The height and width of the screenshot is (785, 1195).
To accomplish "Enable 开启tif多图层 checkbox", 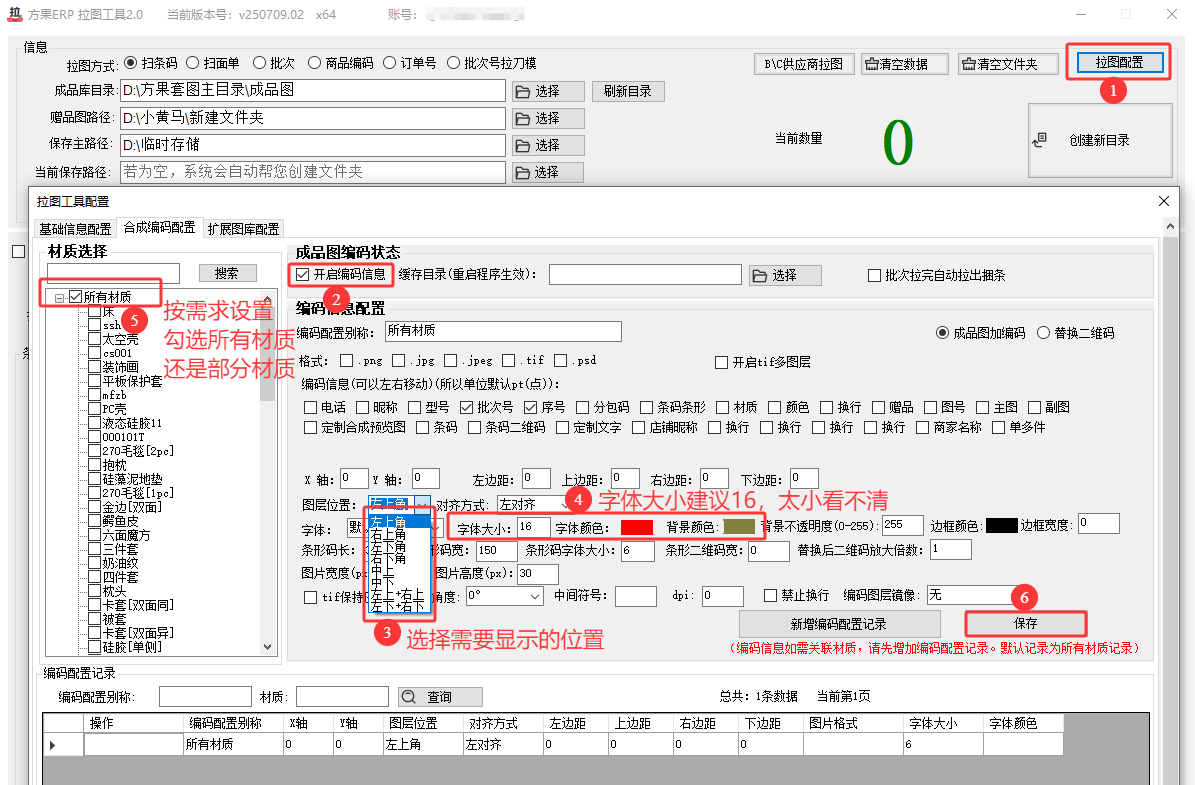I will point(721,363).
